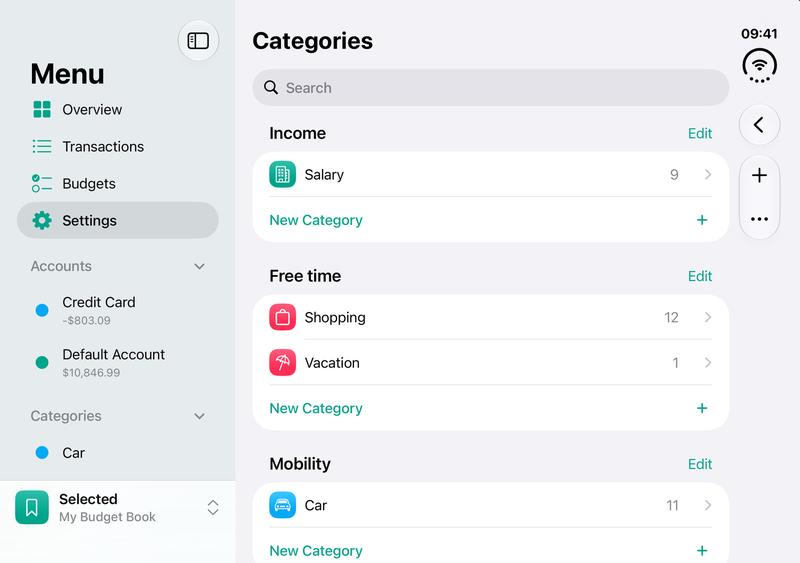Click the plus icon in Mobility New Category row

coord(702,550)
